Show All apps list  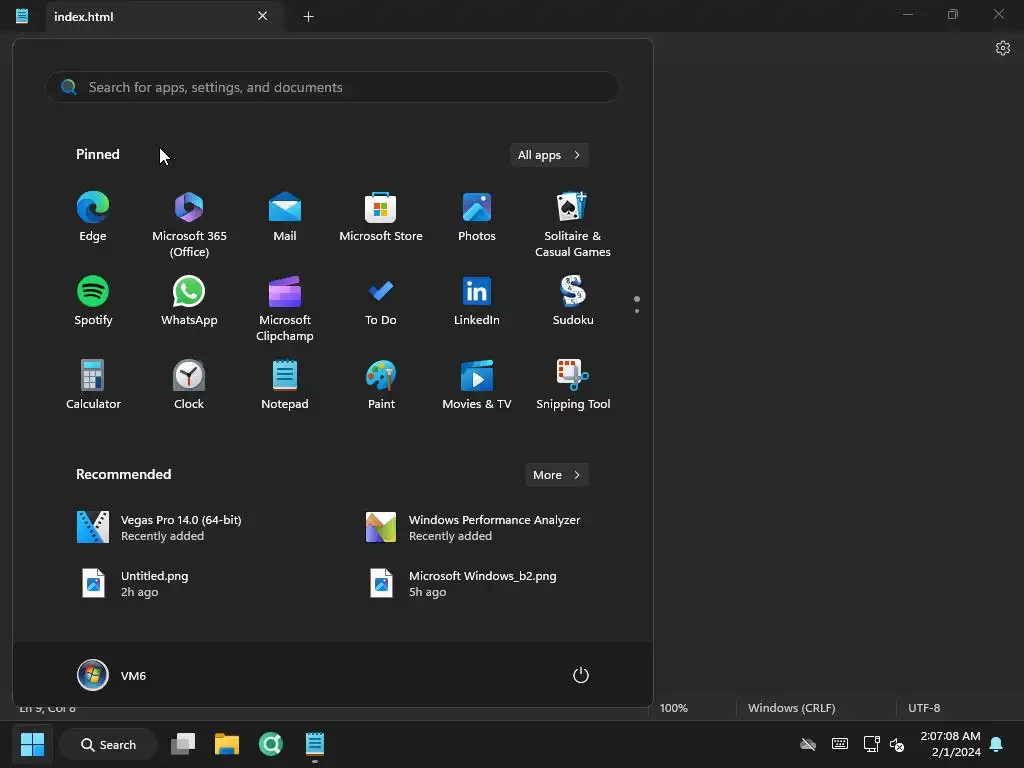pyautogui.click(x=549, y=155)
